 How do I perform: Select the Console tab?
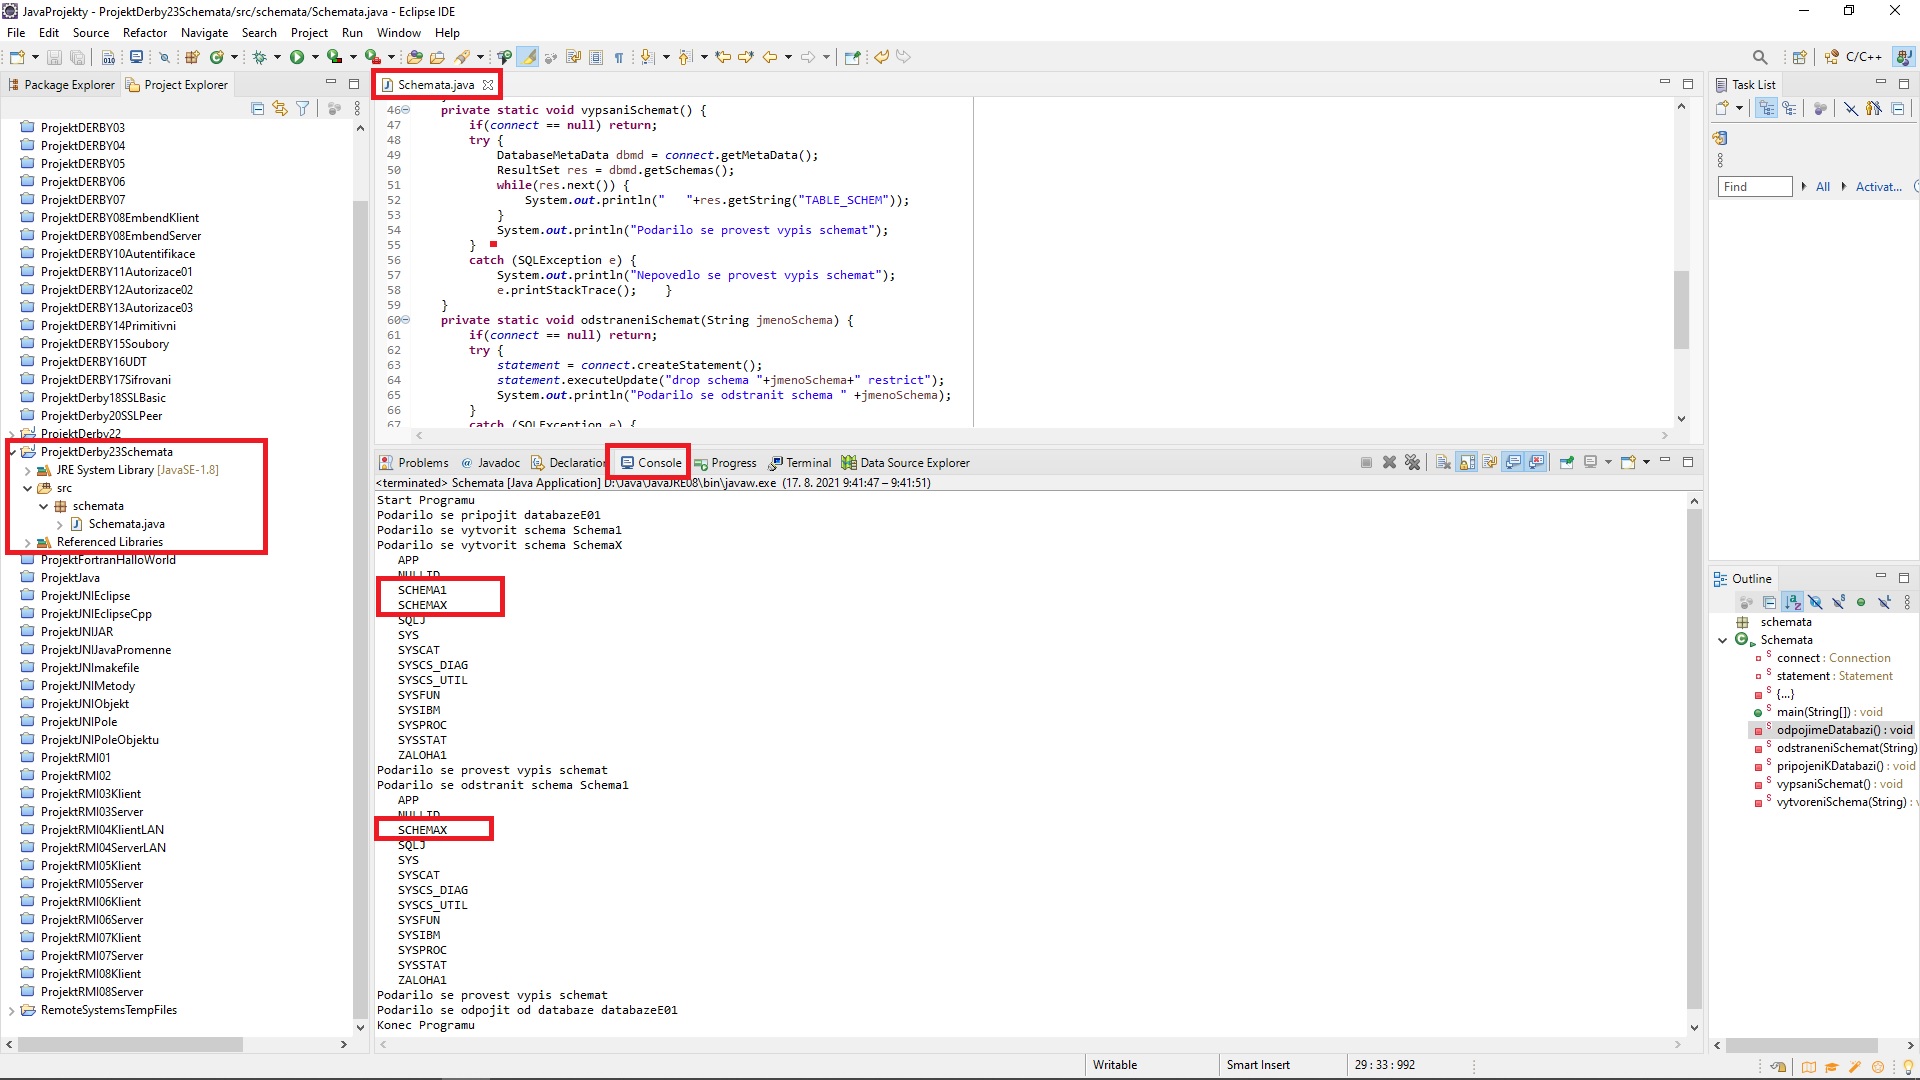point(659,462)
